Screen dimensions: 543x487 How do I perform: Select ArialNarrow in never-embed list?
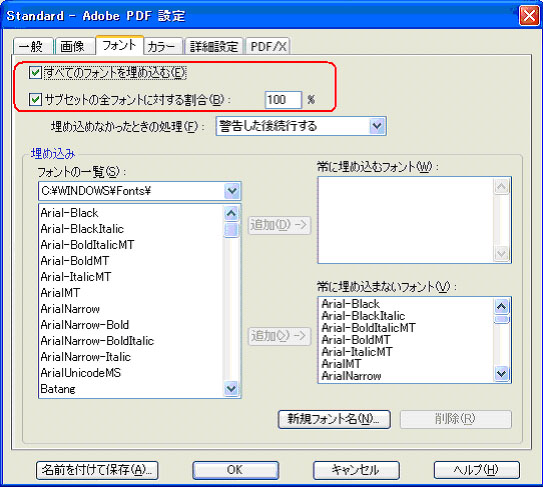351,376
